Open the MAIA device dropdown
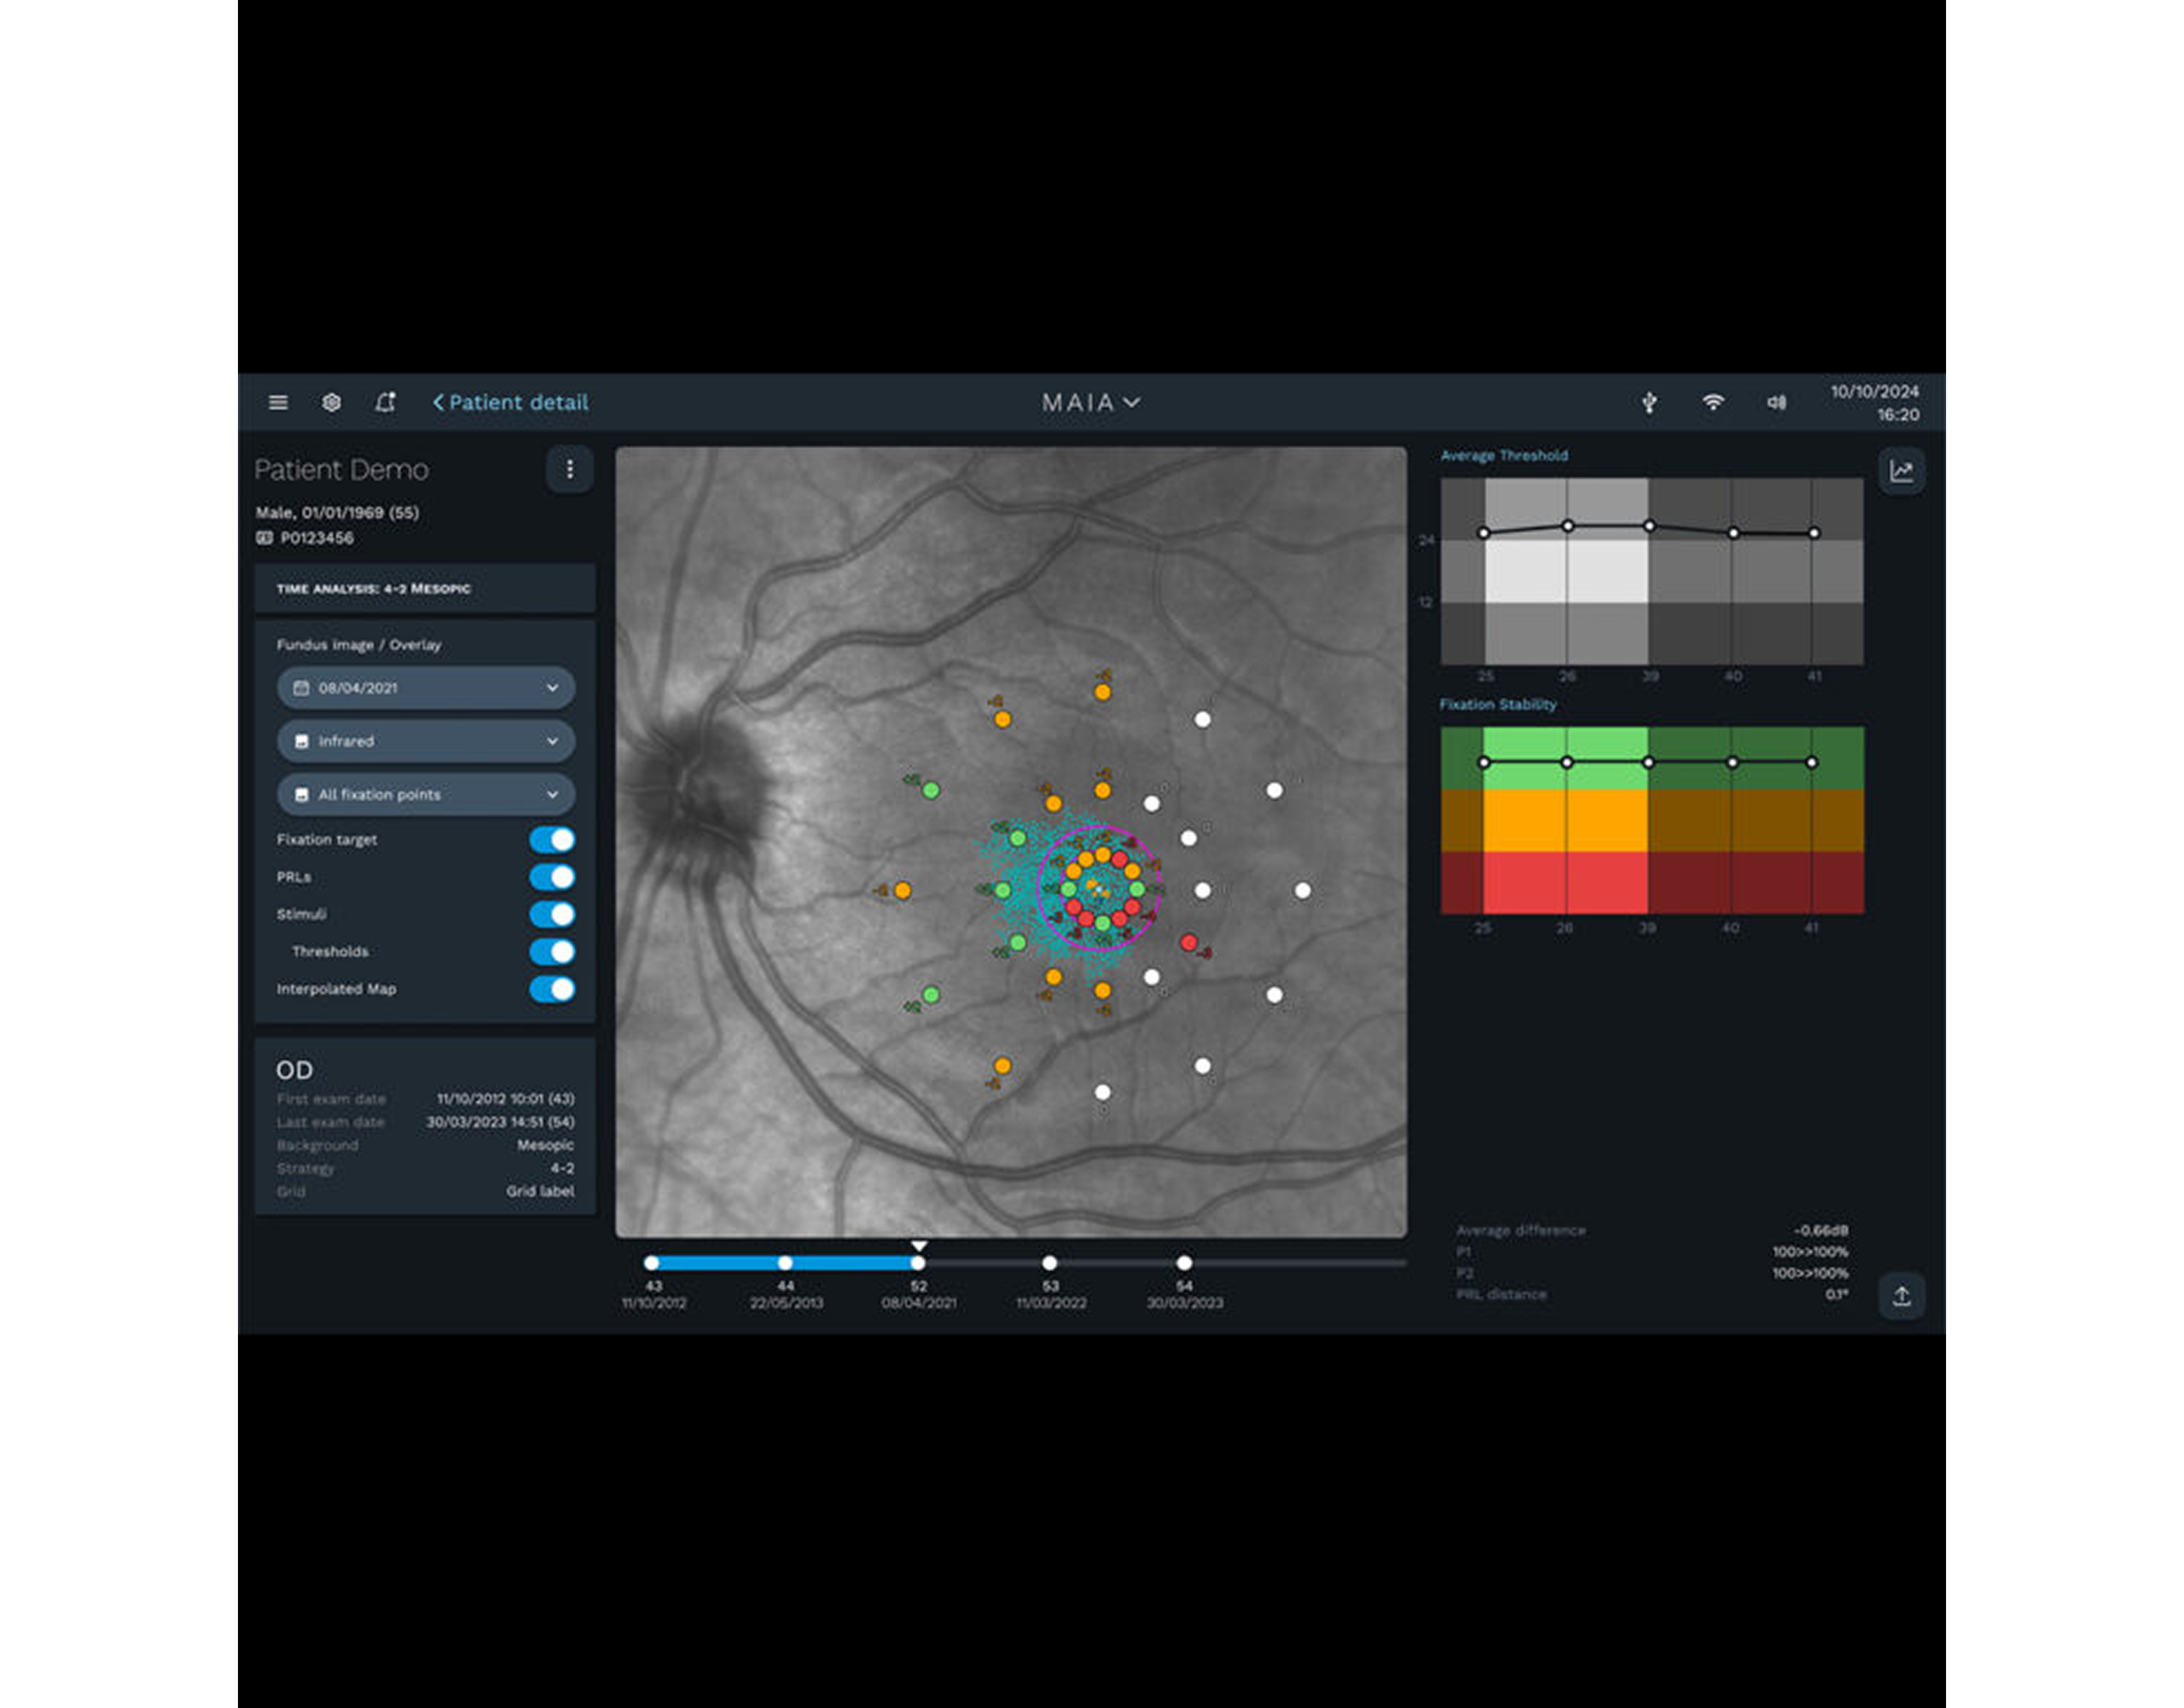The width and height of the screenshot is (2184, 1708). click(1090, 402)
